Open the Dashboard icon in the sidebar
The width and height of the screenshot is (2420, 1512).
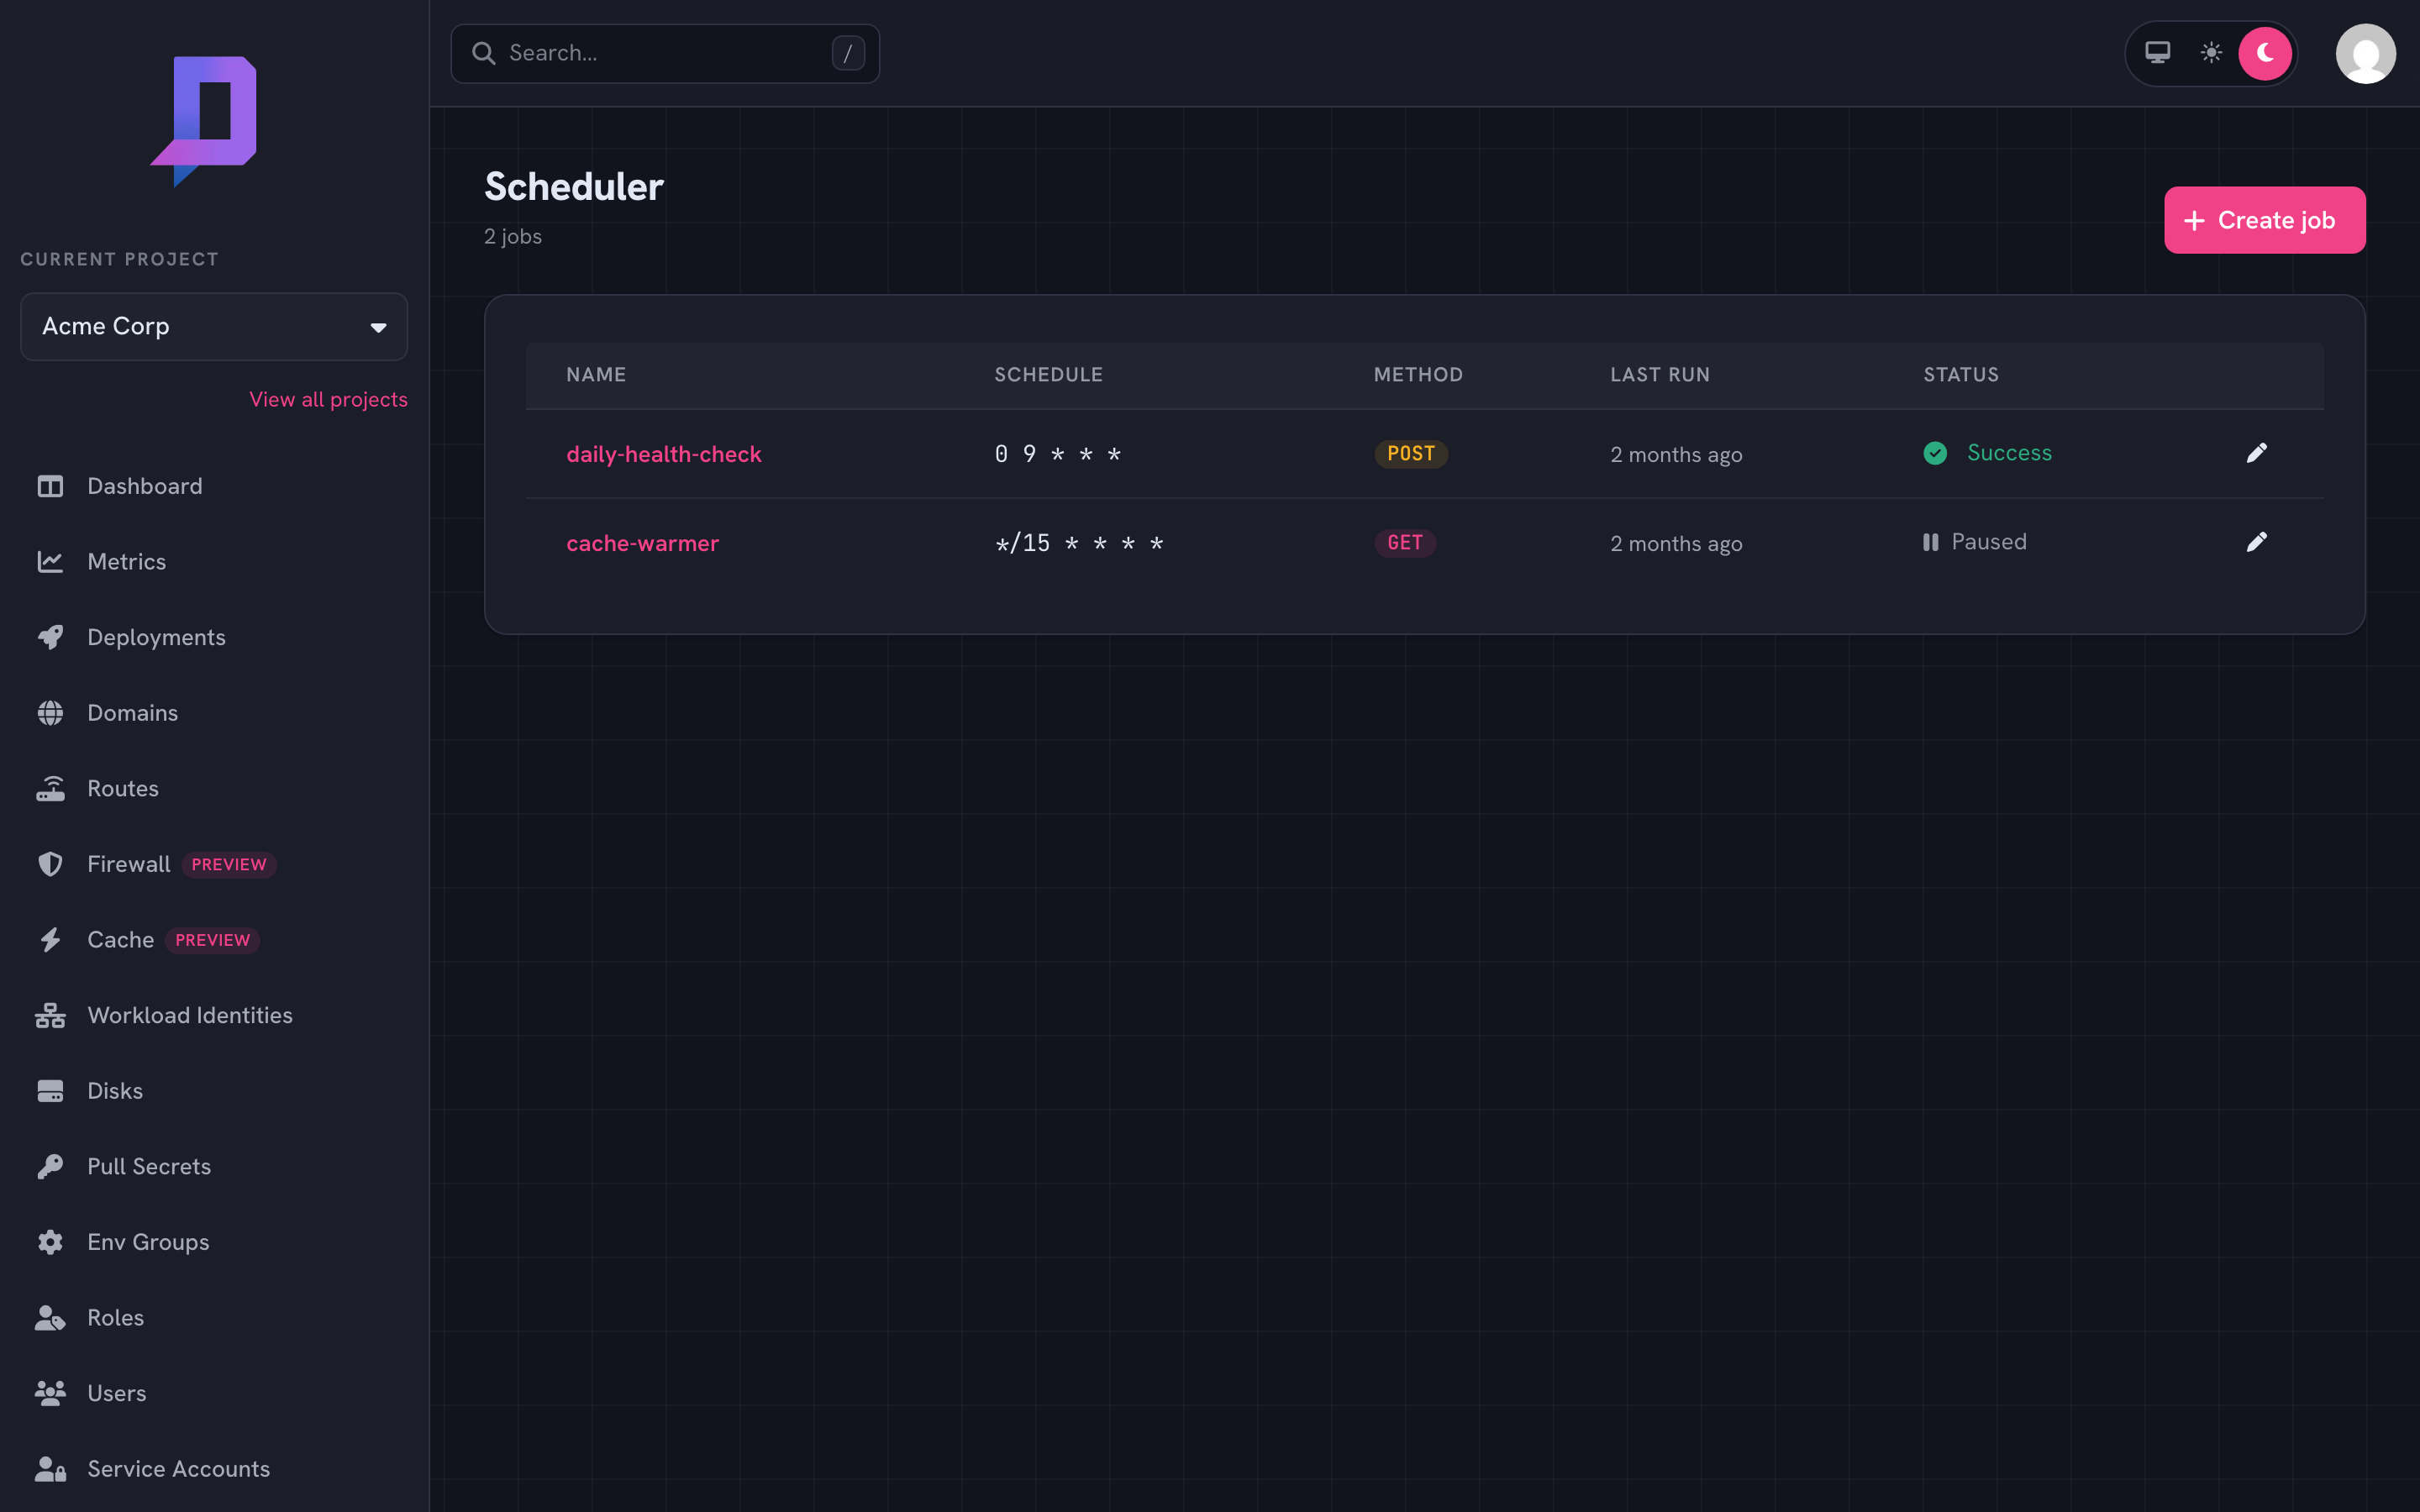tap(50, 486)
